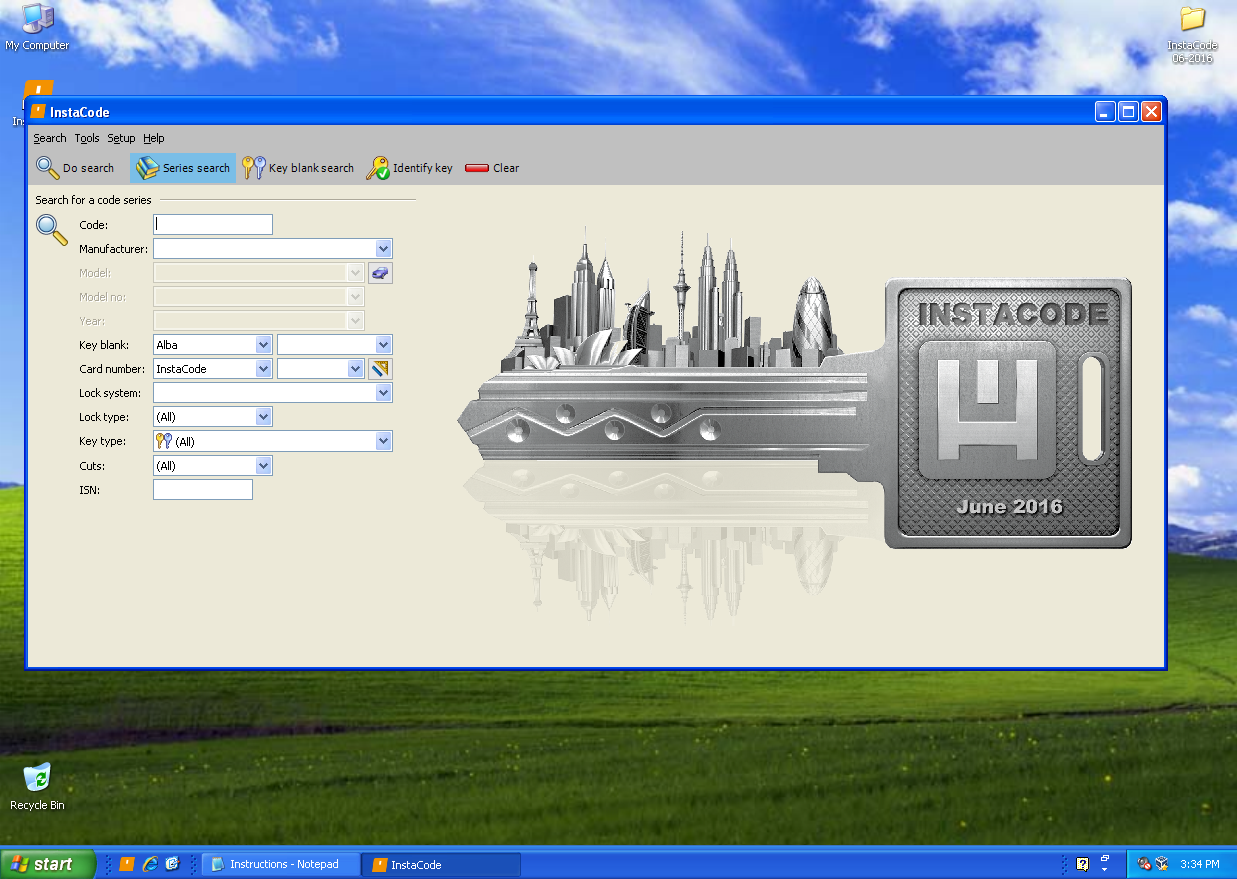1237x879 pixels.
Task: Expand the Cuts dropdown
Action: click(263, 466)
